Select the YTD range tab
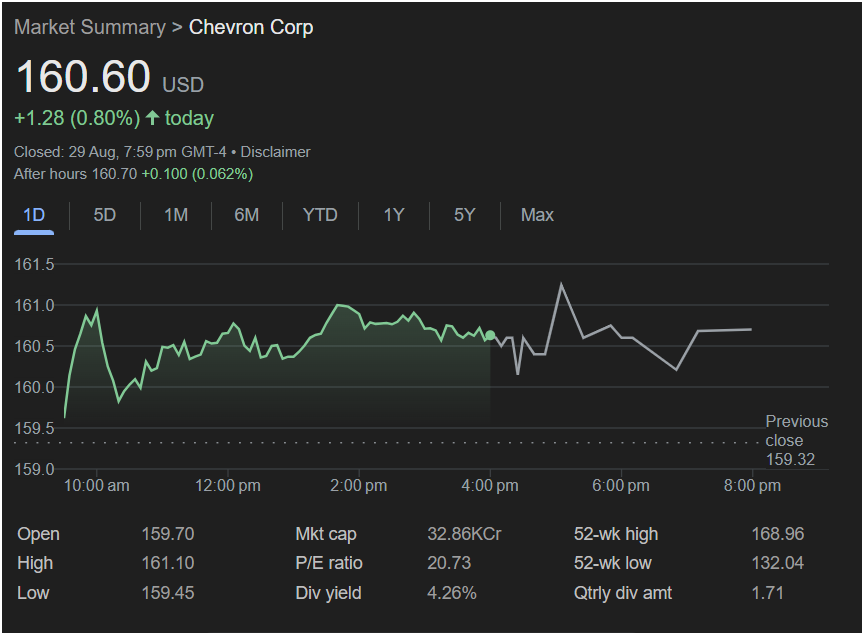Viewport: 864px width, 635px height. pos(320,215)
